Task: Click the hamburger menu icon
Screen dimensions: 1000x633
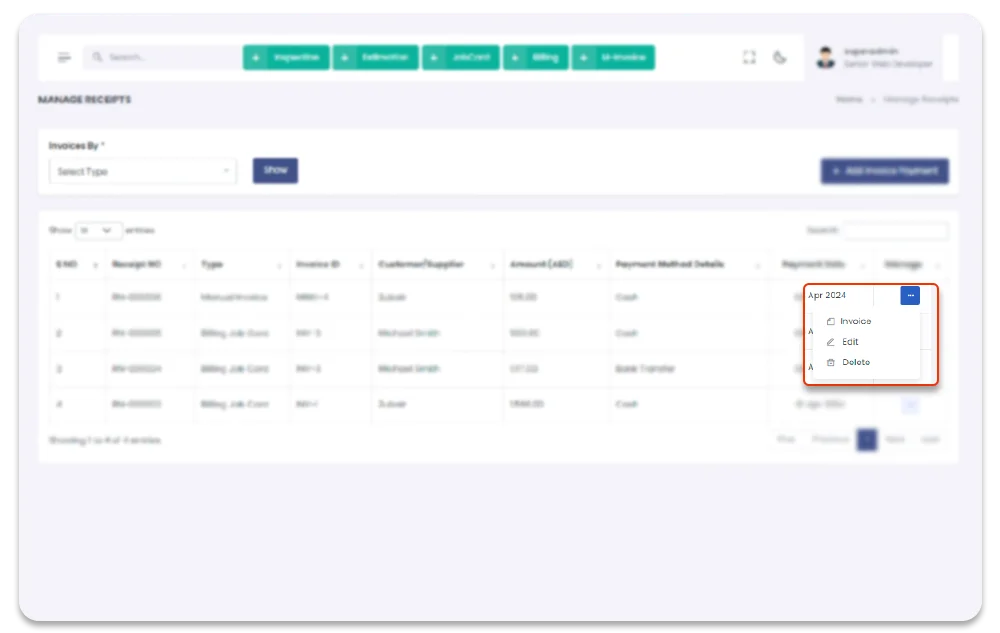Action: (64, 58)
